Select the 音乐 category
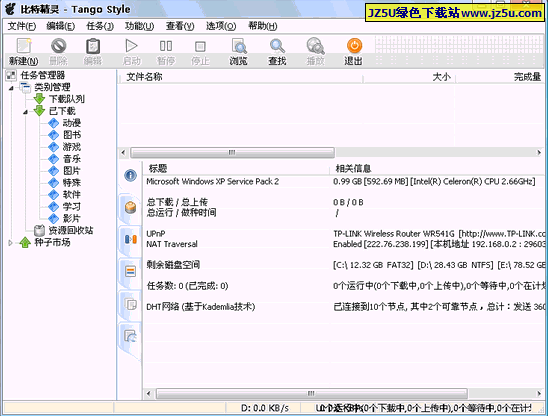 (x=72, y=159)
